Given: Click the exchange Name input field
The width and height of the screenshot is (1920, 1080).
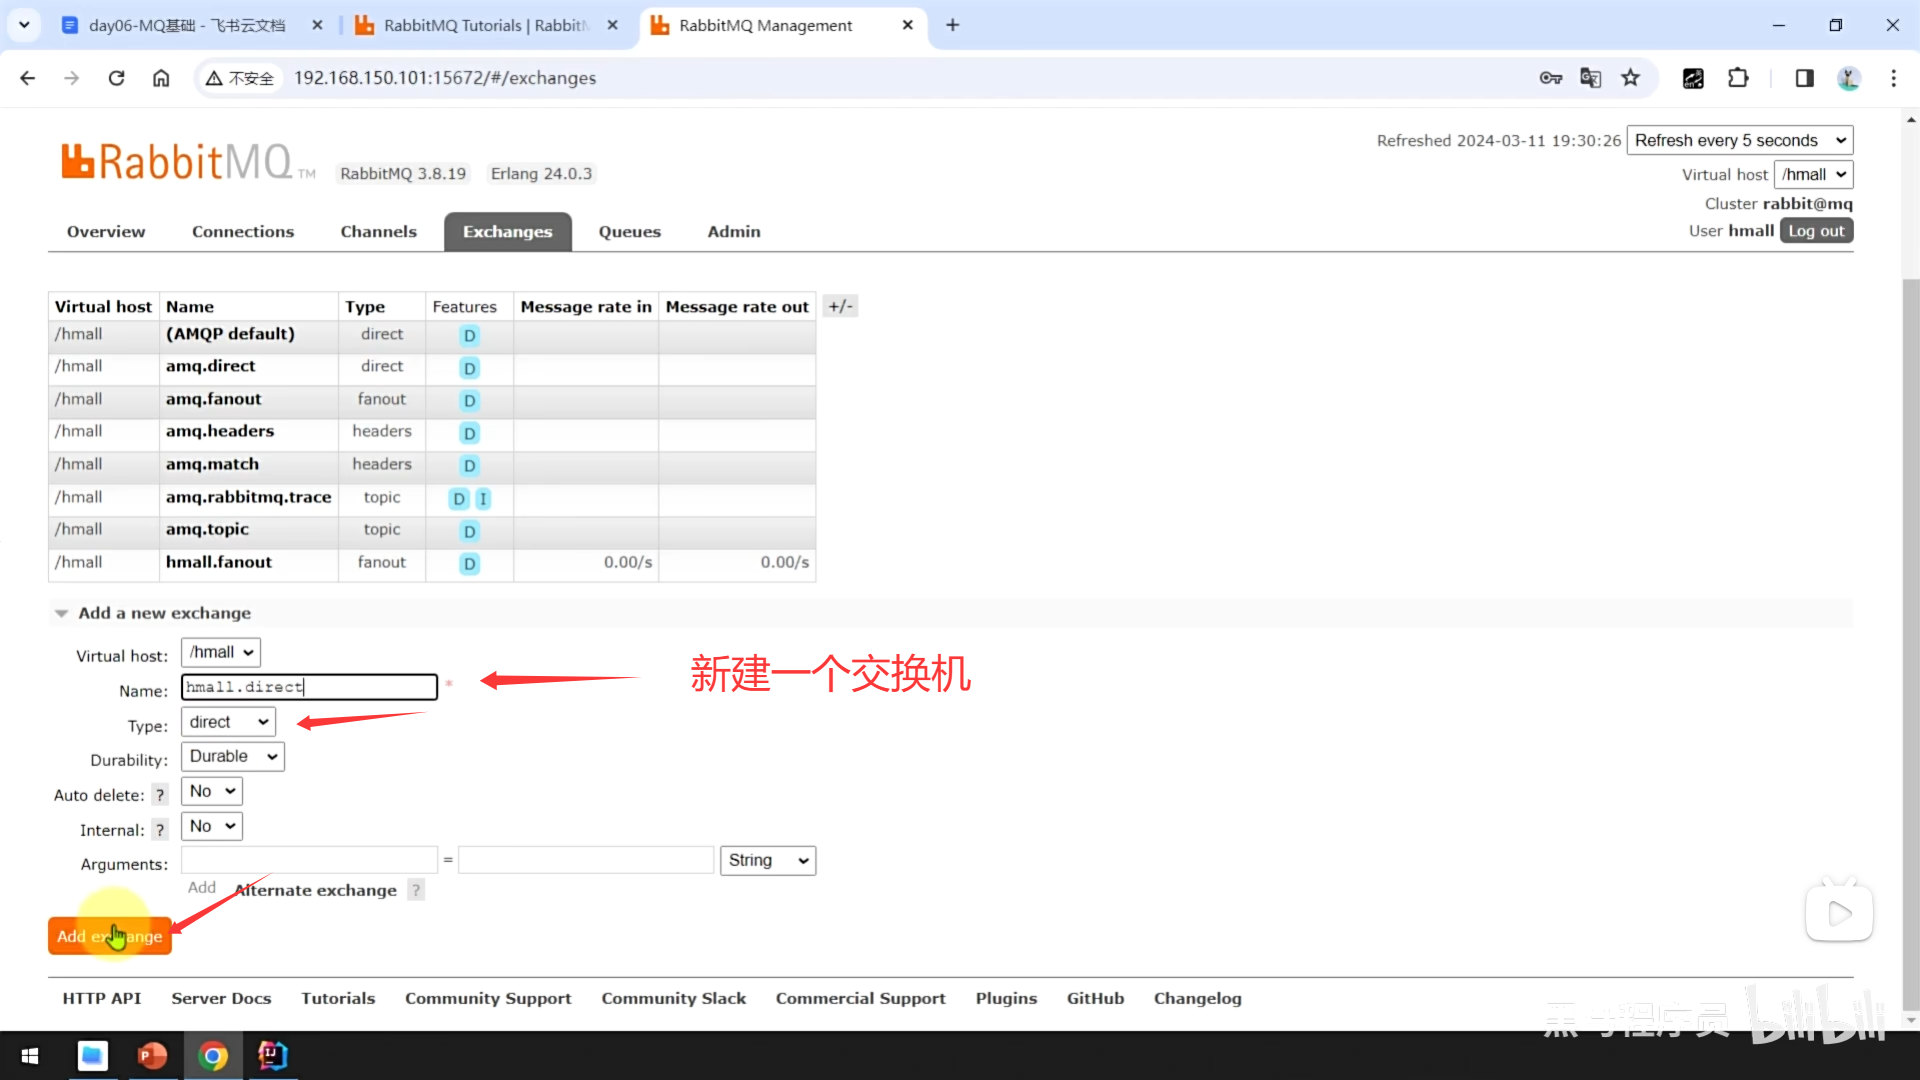Looking at the screenshot, I should 309,687.
